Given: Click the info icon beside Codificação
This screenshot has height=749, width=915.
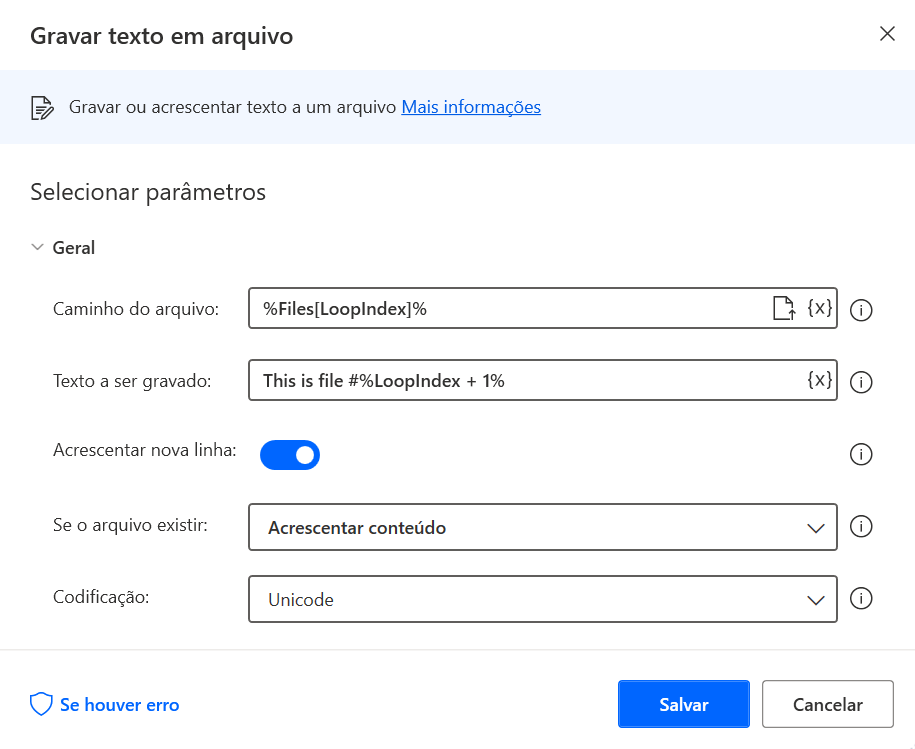Looking at the screenshot, I should [x=861, y=598].
